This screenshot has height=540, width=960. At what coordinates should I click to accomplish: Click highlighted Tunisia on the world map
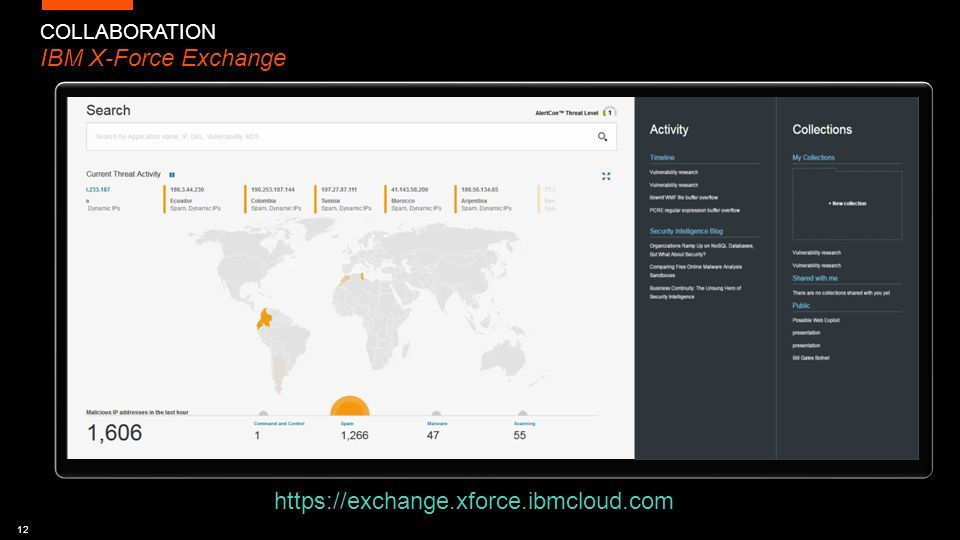click(x=362, y=277)
